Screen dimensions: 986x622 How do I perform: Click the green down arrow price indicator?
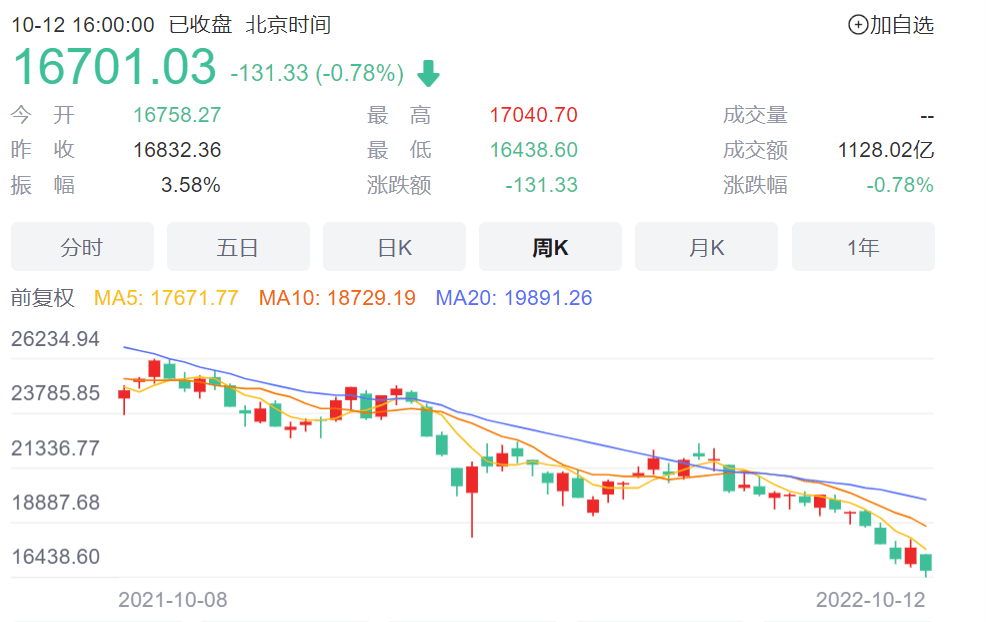tap(429, 74)
